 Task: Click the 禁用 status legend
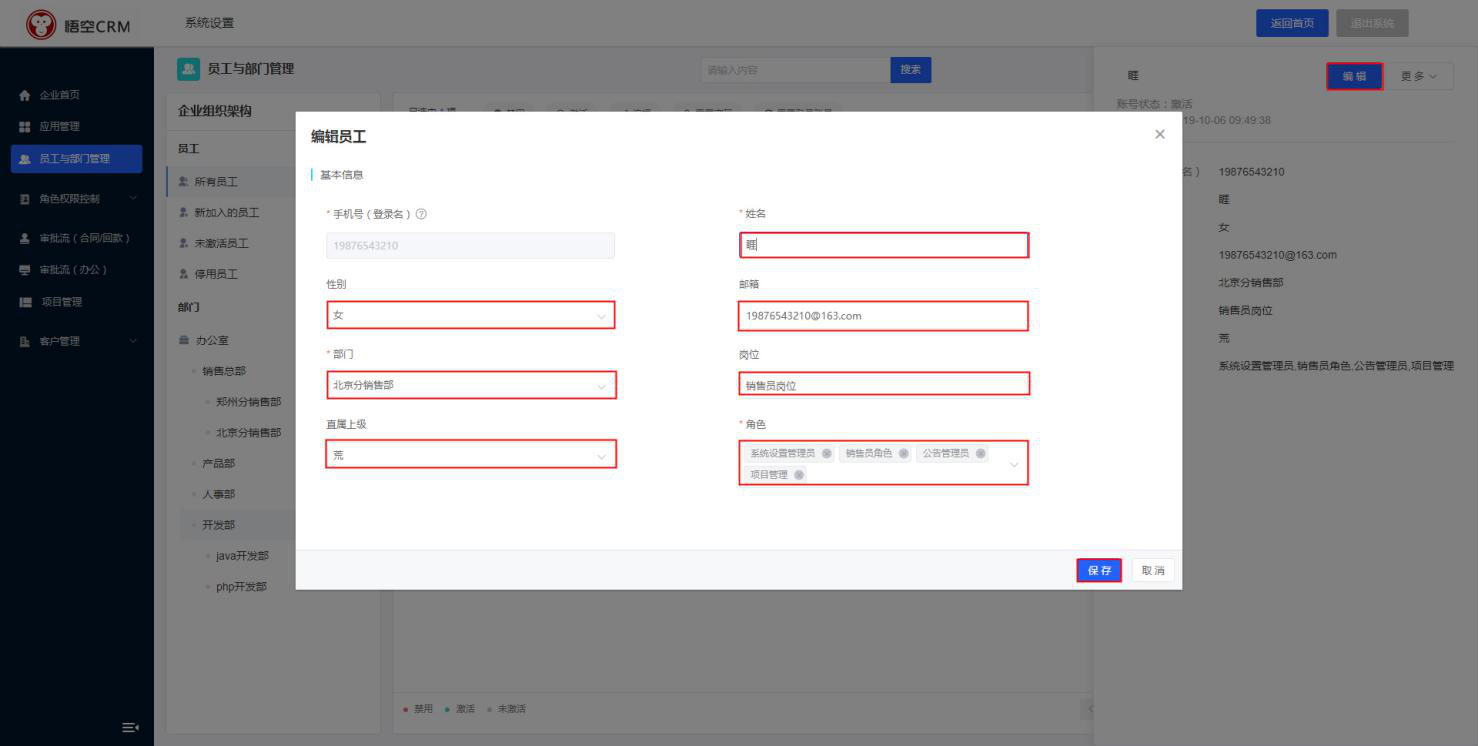click(419, 709)
